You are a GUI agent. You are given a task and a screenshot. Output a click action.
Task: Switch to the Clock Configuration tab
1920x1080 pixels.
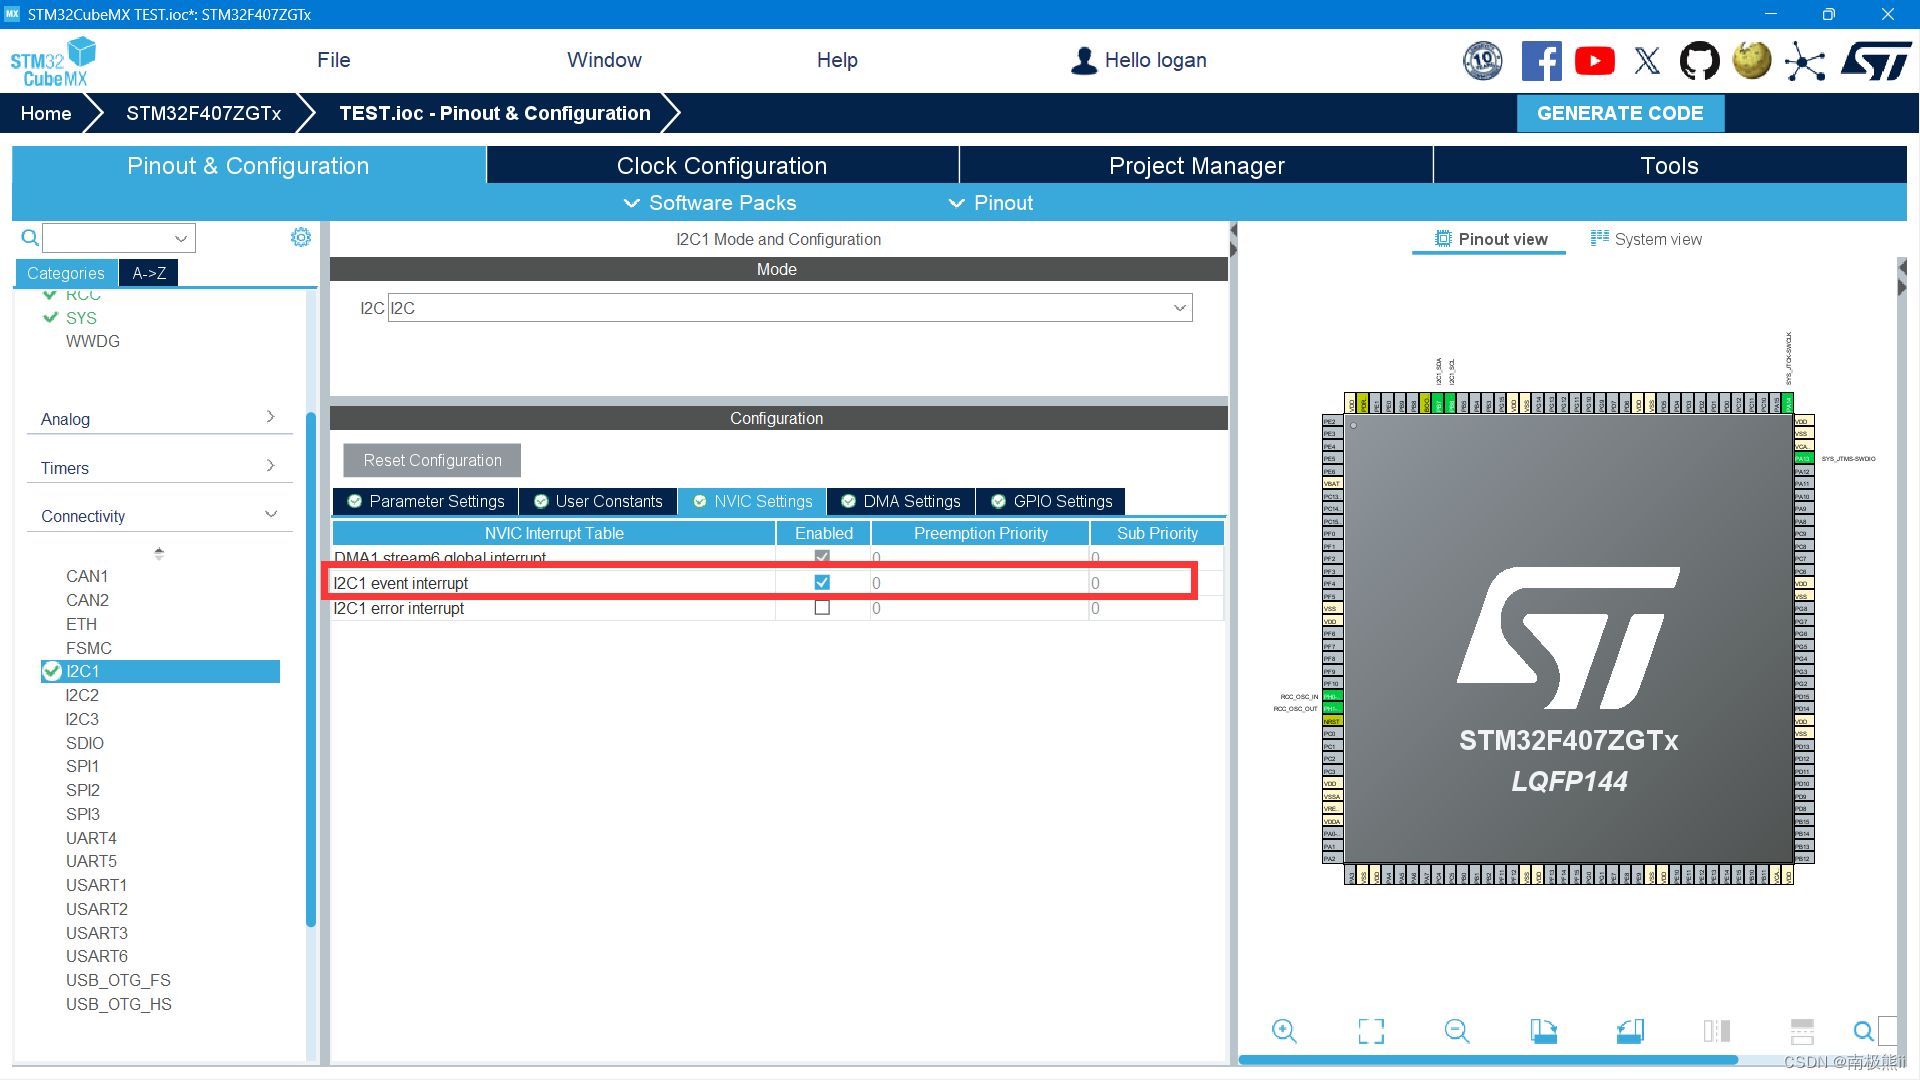[721, 166]
